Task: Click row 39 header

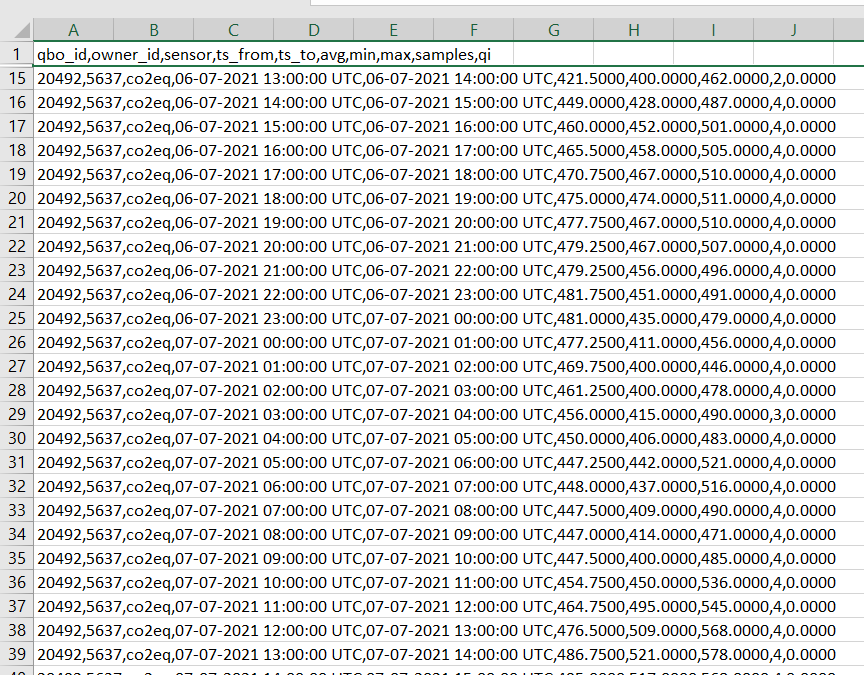Action: point(16,654)
